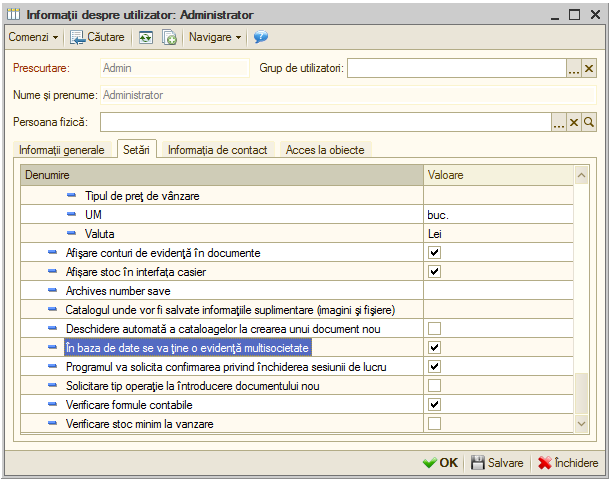
Task: Click the Căutare search icon
Action: (x=78, y=37)
